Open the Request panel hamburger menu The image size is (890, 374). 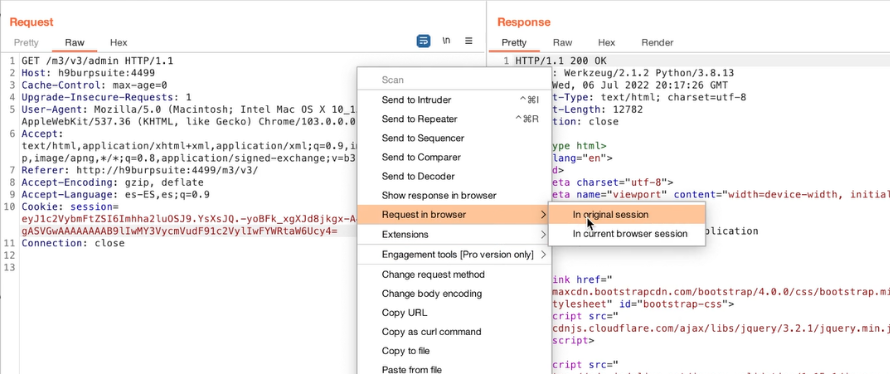469,41
